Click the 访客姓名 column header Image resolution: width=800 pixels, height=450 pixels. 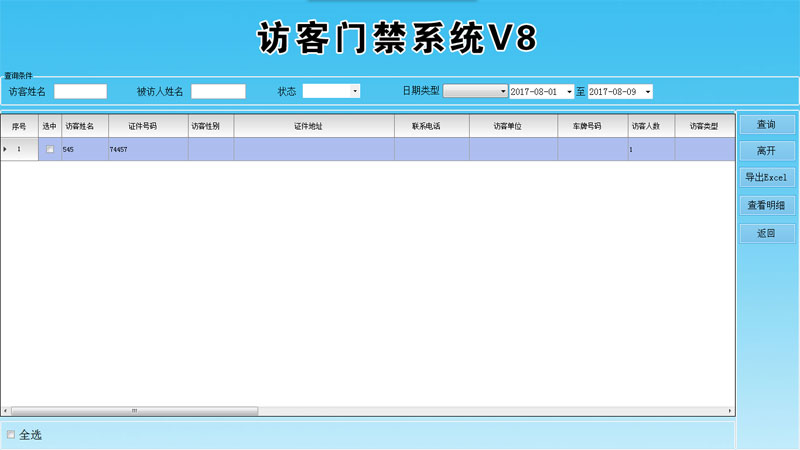click(x=85, y=126)
